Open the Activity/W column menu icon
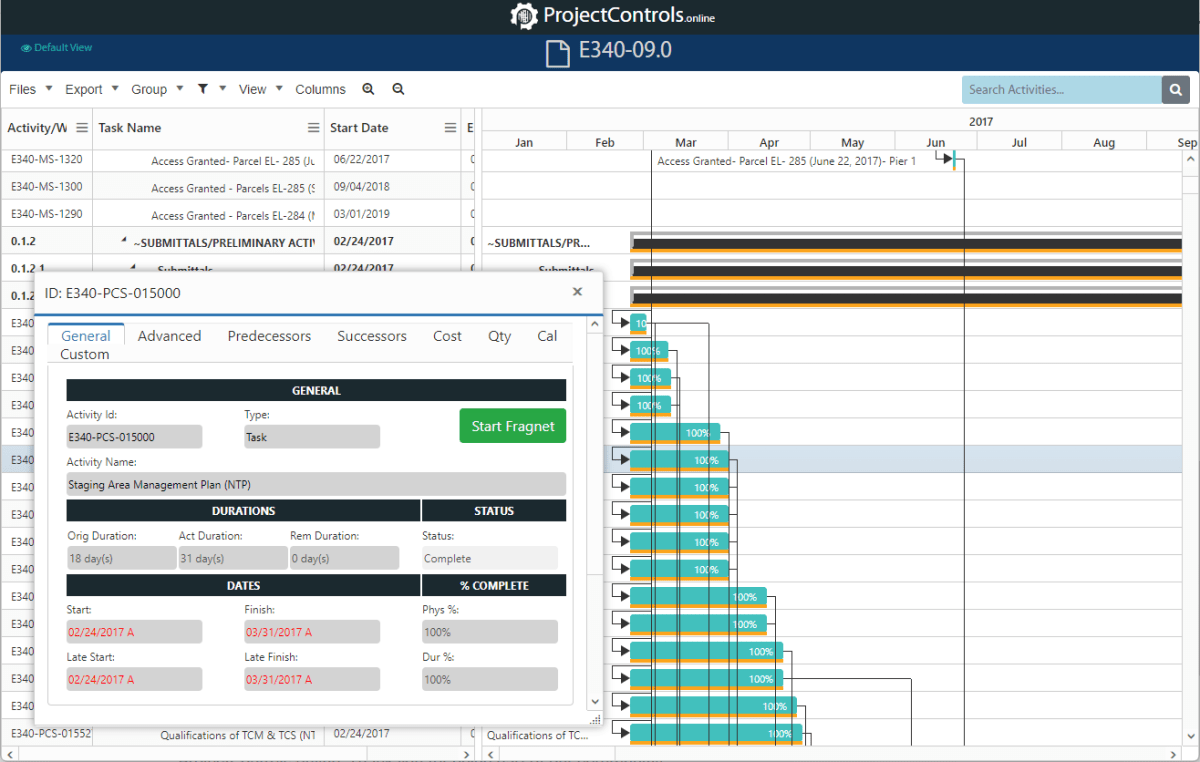This screenshot has width=1200, height=762. [x=82, y=128]
